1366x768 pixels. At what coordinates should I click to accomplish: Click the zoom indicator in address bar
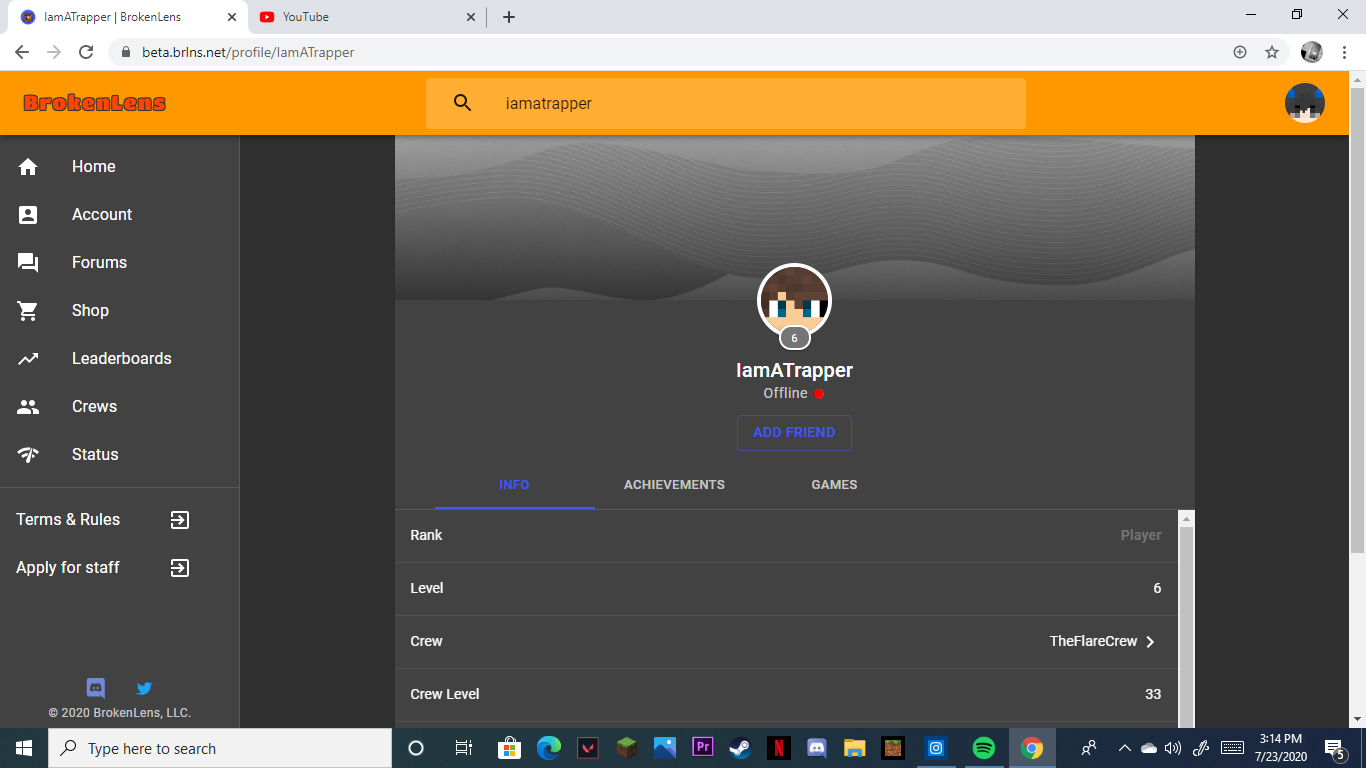click(x=1240, y=52)
